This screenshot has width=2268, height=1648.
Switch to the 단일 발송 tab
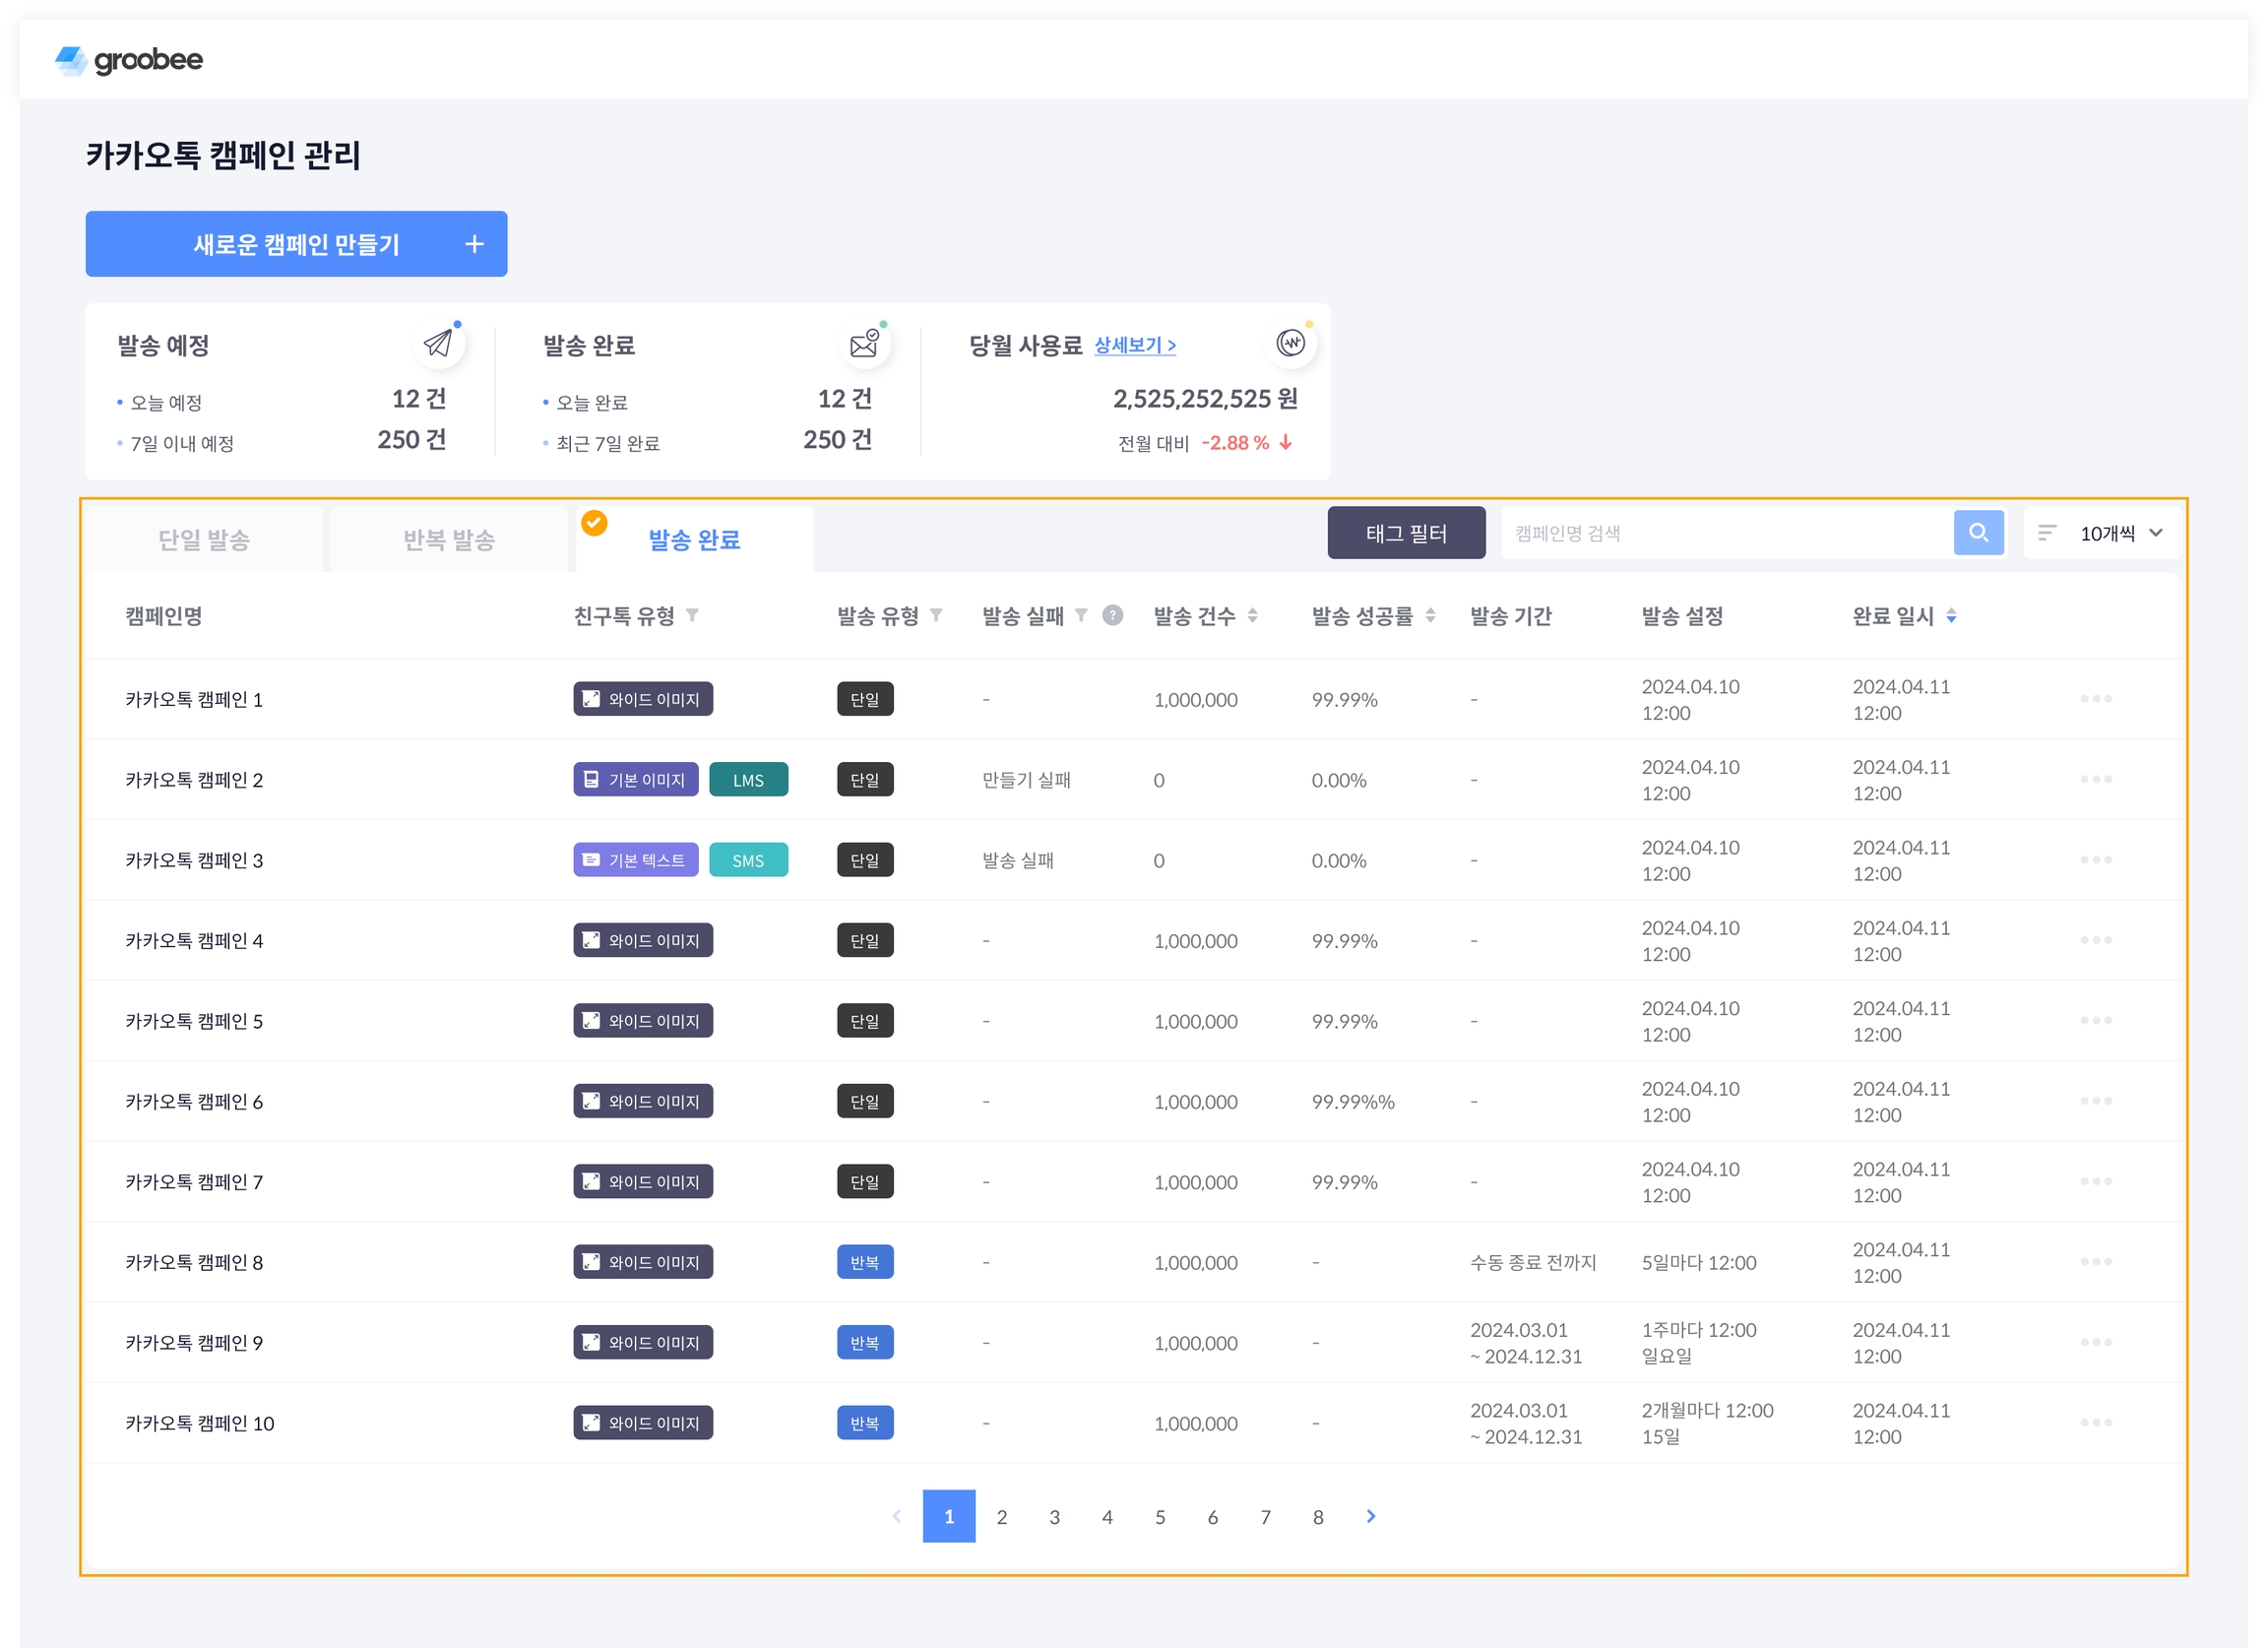tap(204, 540)
